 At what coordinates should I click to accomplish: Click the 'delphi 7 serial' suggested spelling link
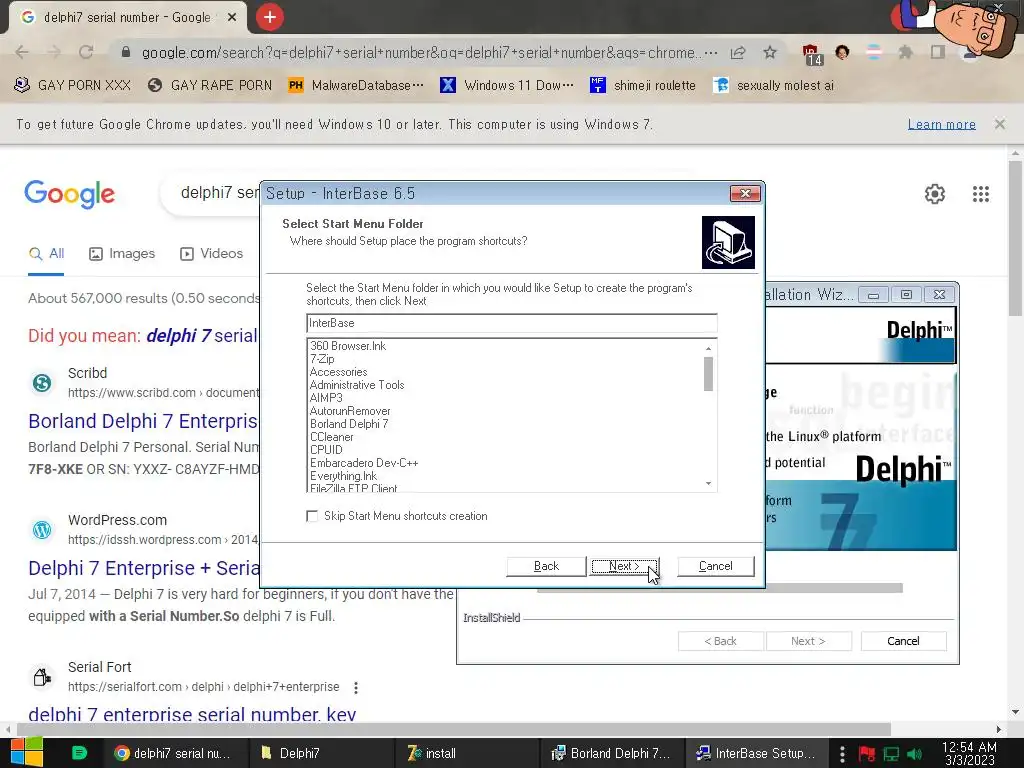click(x=202, y=336)
